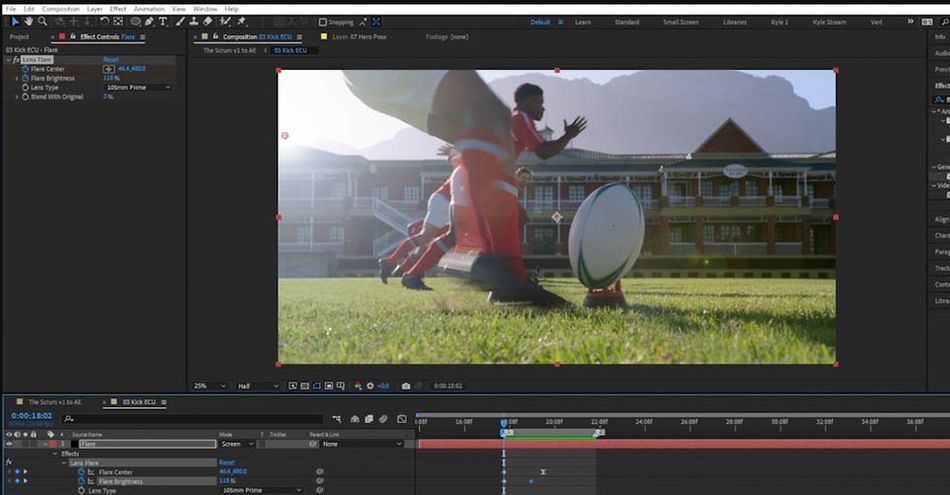Toggle Flare Center stopwatch in Effect Controls

(25, 69)
